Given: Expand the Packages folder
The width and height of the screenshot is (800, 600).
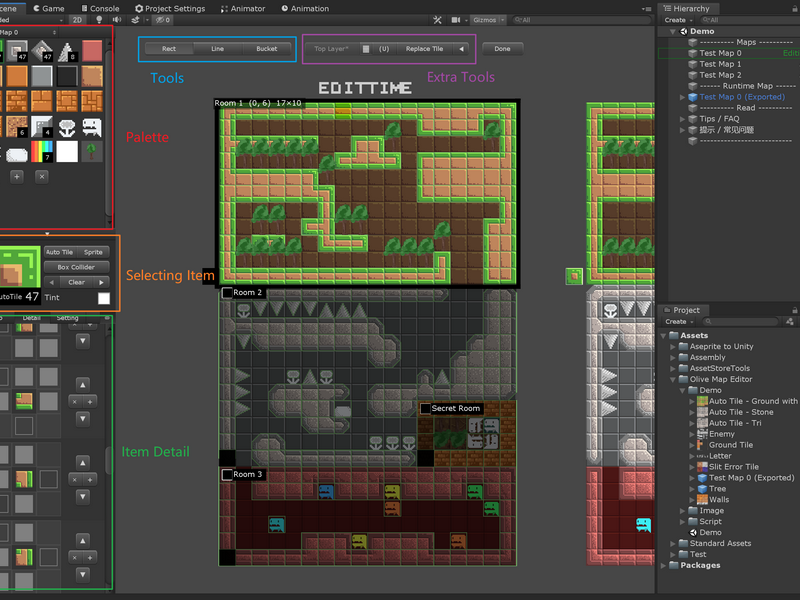Looking at the screenshot, I should tap(663, 565).
